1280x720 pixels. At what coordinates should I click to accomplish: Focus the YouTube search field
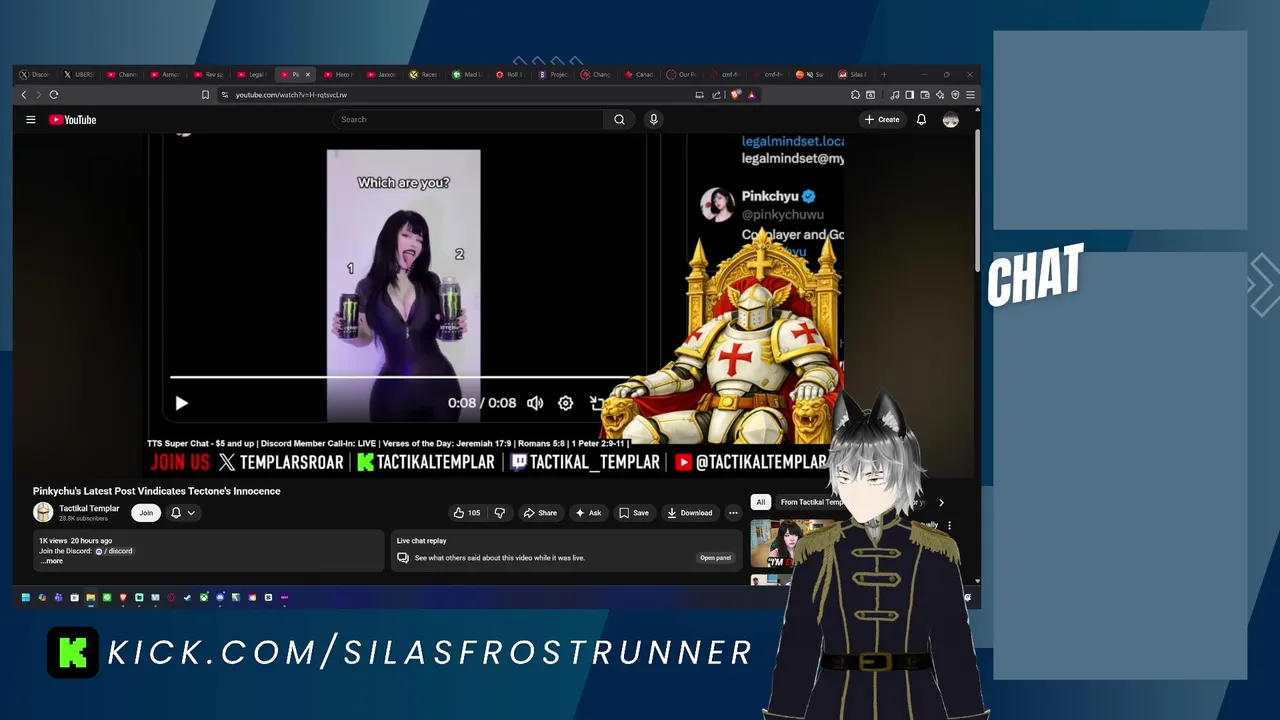click(468, 120)
